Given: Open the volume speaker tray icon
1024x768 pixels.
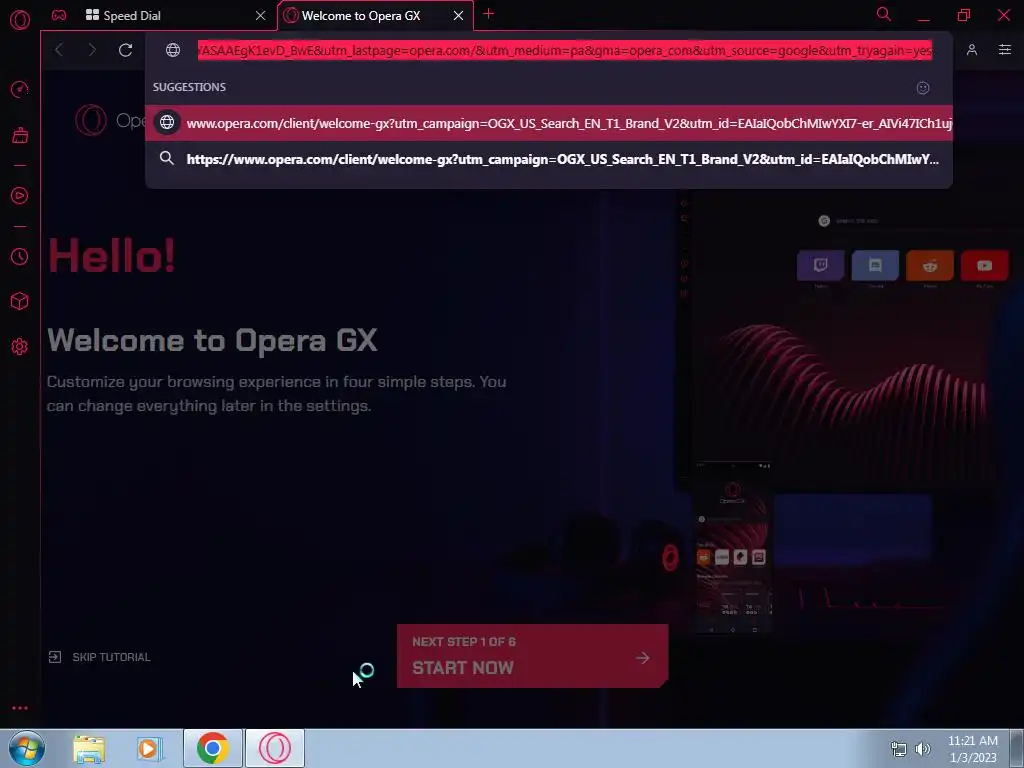Looking at the screenshot, I should (923, 749).
